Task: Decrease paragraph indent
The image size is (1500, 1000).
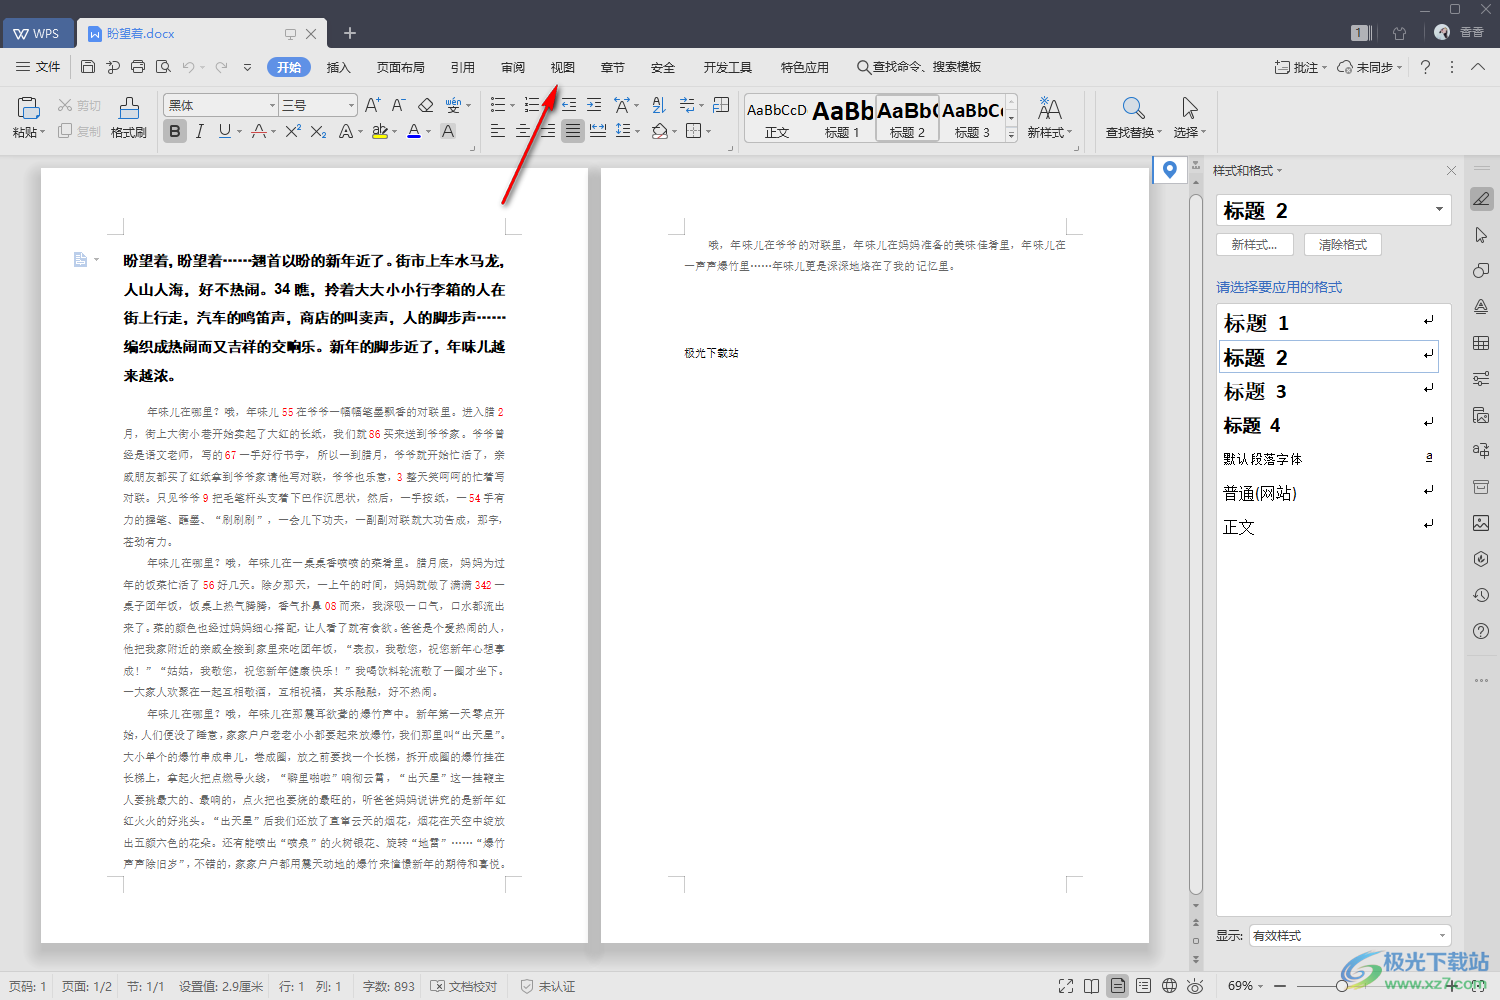Action: 569,105
